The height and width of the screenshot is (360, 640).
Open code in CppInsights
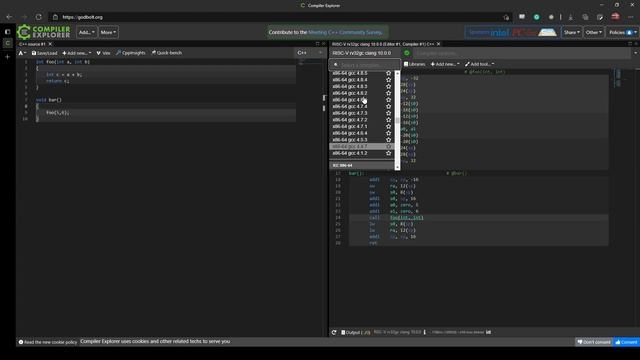pos(131,53)
